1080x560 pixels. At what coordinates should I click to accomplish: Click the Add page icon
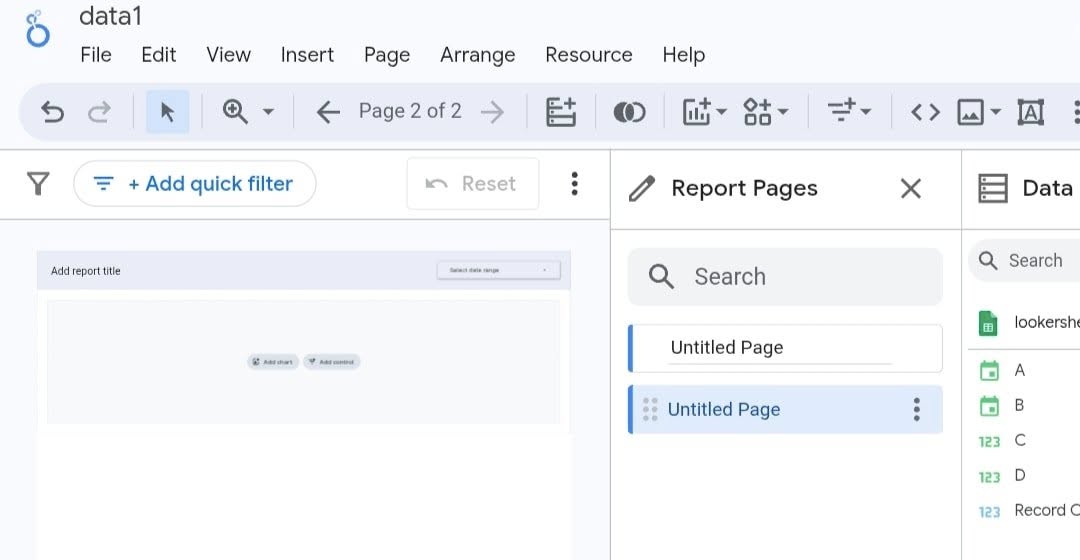click(x=561, y=112)
